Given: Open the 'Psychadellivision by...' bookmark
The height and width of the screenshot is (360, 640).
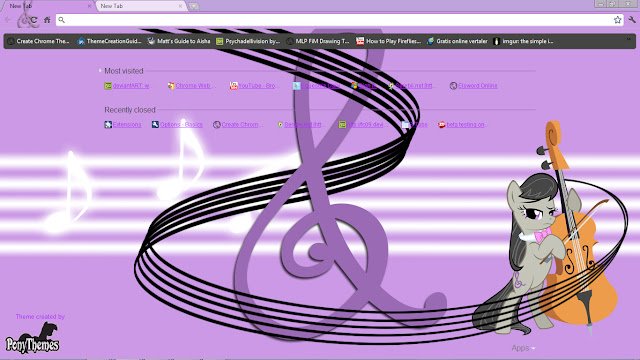Looking at the screenshot, I should (248, 41).
